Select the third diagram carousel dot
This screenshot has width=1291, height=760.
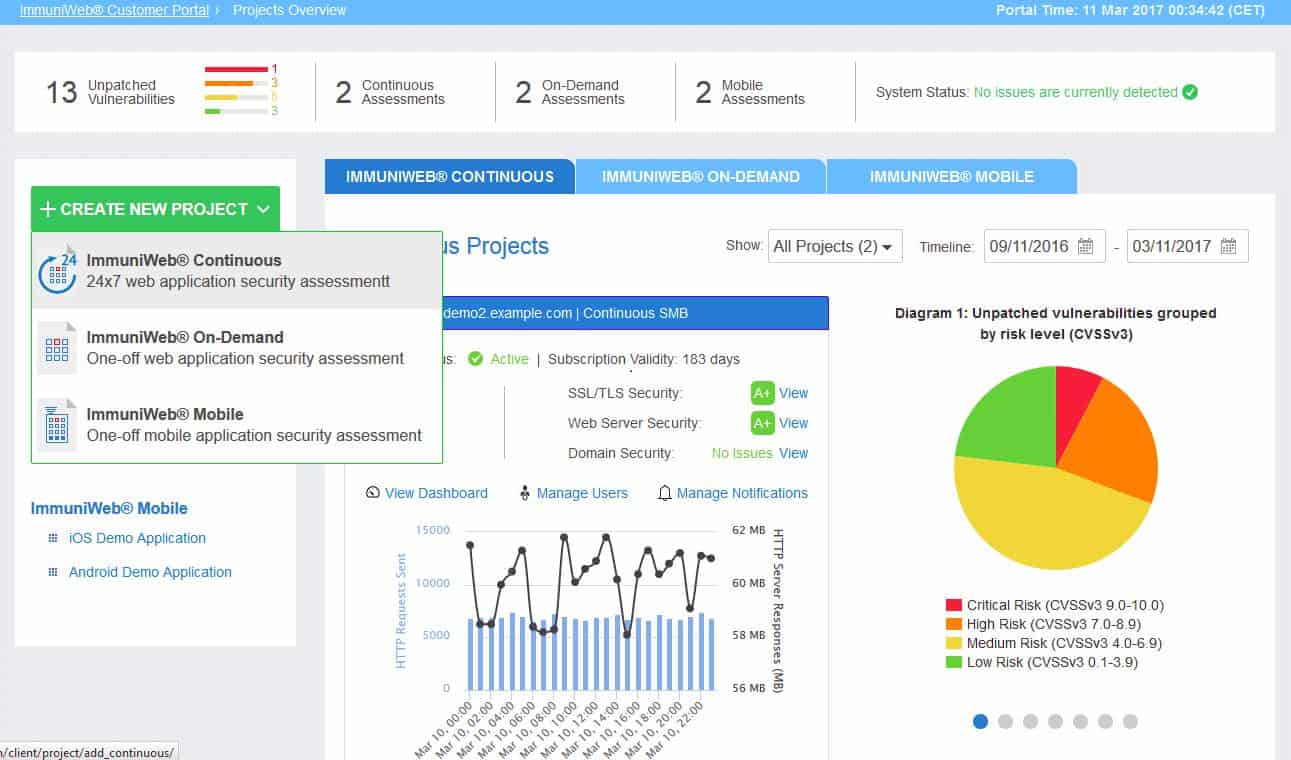click(x=1030, y=721)
